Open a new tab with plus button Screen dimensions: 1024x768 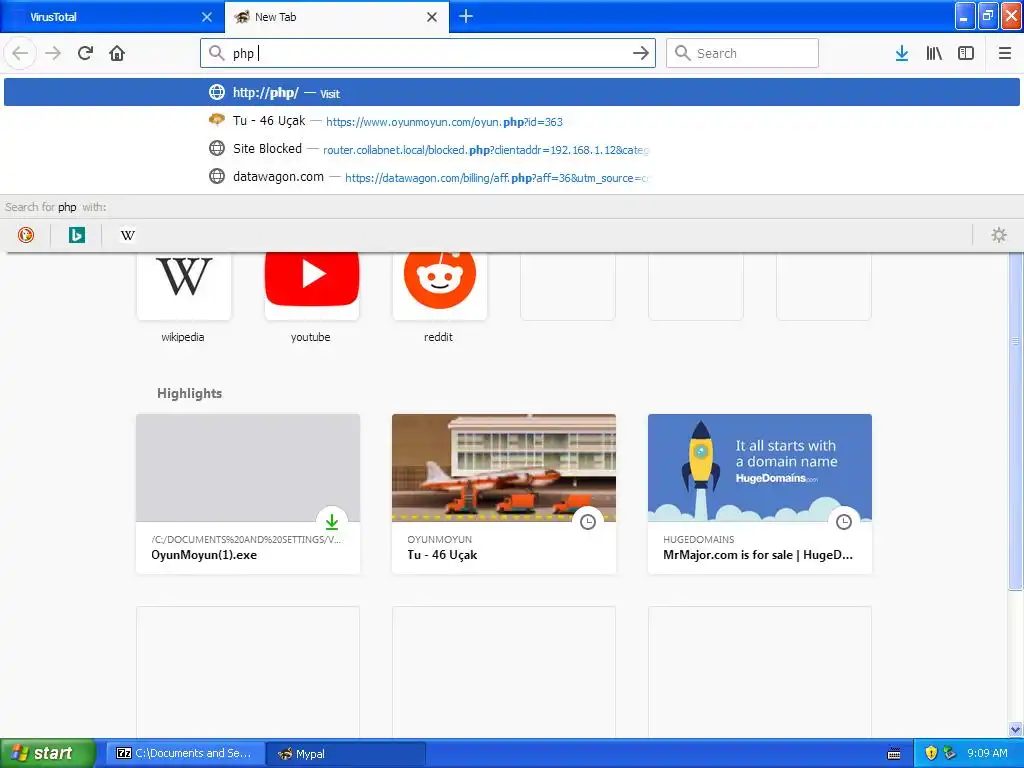click(466, 16)
